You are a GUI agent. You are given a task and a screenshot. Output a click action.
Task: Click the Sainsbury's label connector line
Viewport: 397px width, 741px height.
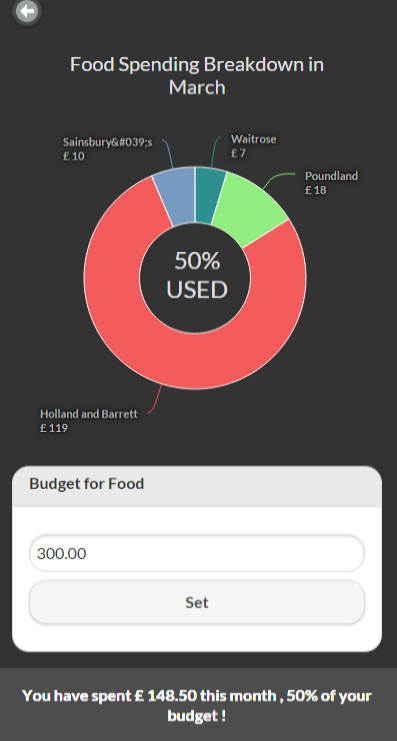[x=168, y=153]
